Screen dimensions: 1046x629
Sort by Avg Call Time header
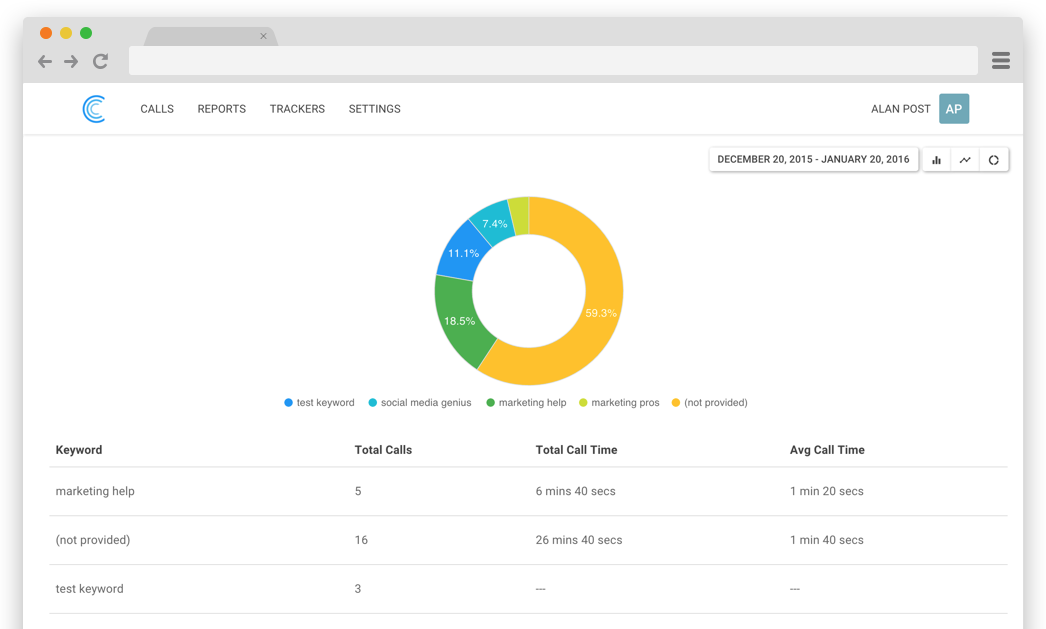[827, 450]
